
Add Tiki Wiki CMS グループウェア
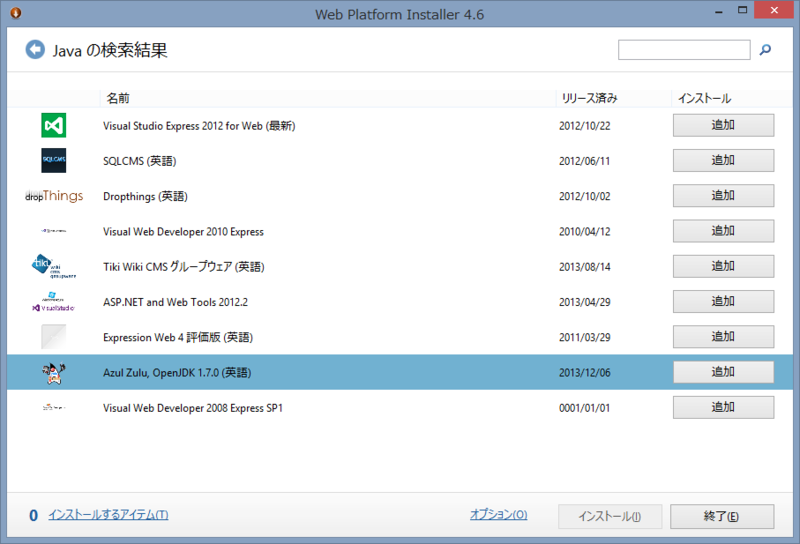723,266
